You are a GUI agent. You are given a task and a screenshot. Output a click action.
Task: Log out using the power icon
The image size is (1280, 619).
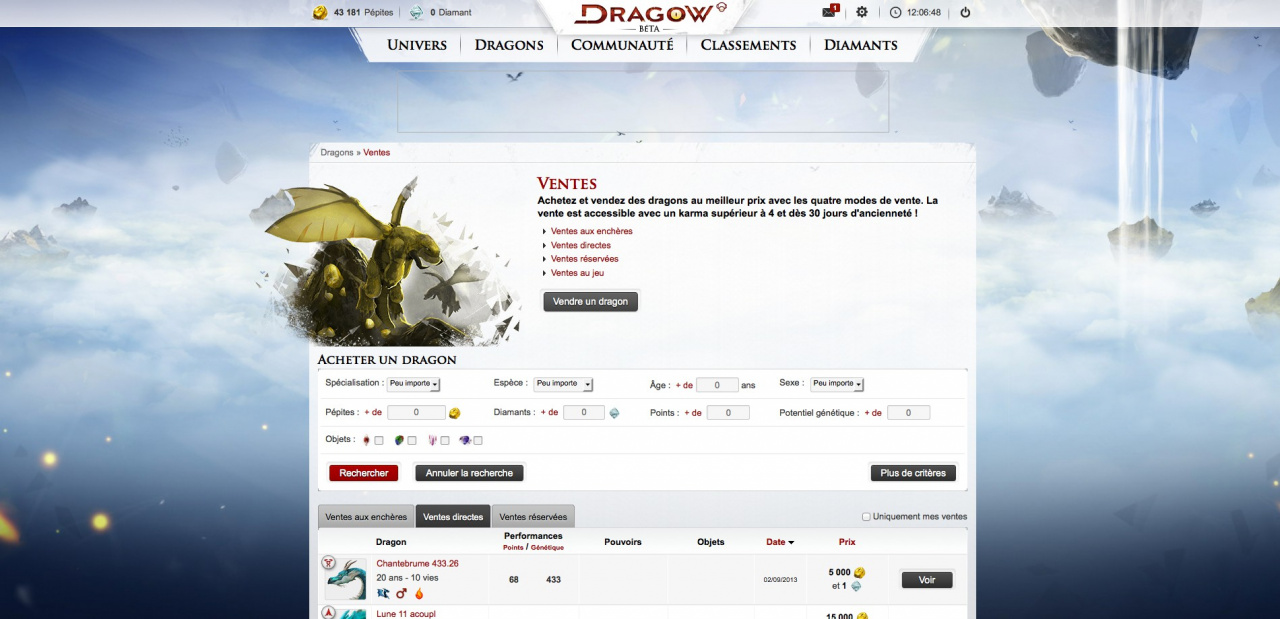point(965,12)
